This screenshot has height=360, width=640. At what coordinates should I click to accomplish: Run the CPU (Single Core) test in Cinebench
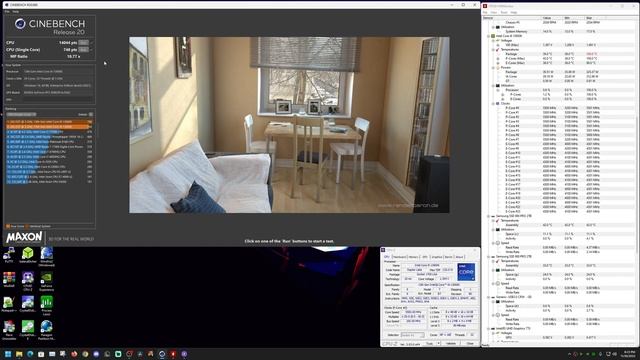83,49
